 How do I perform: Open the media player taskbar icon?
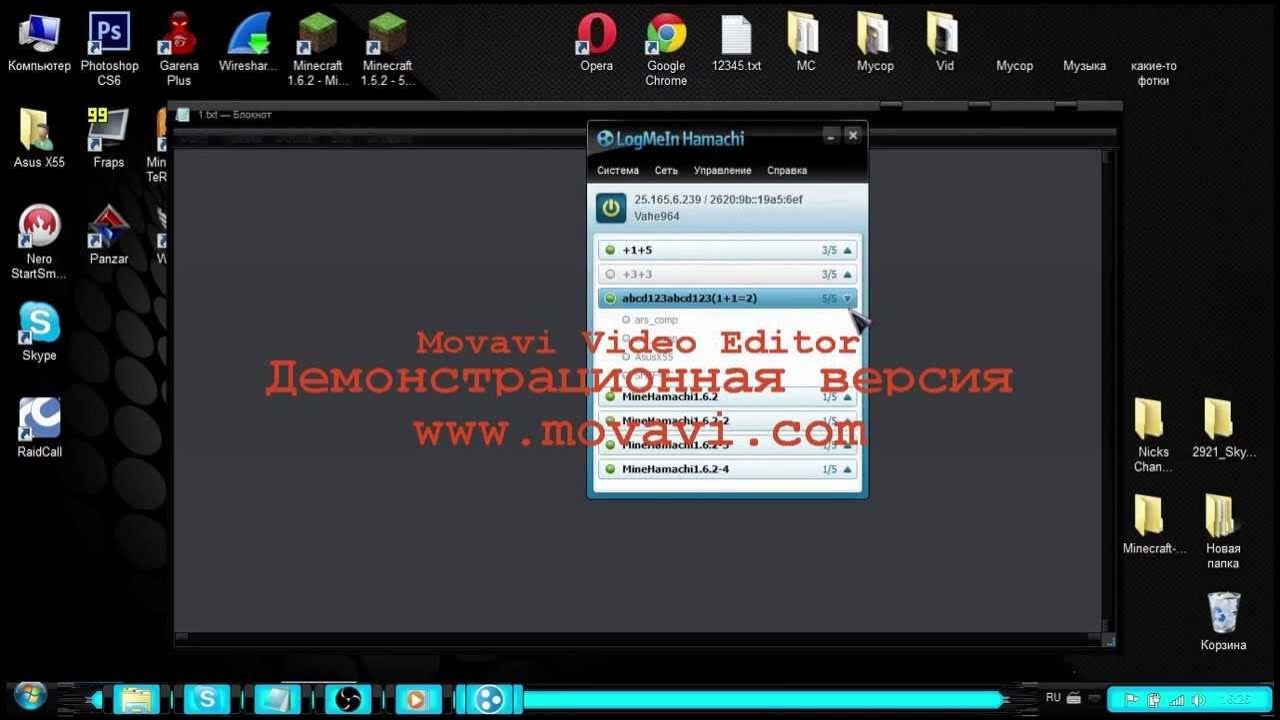[418, 698]
